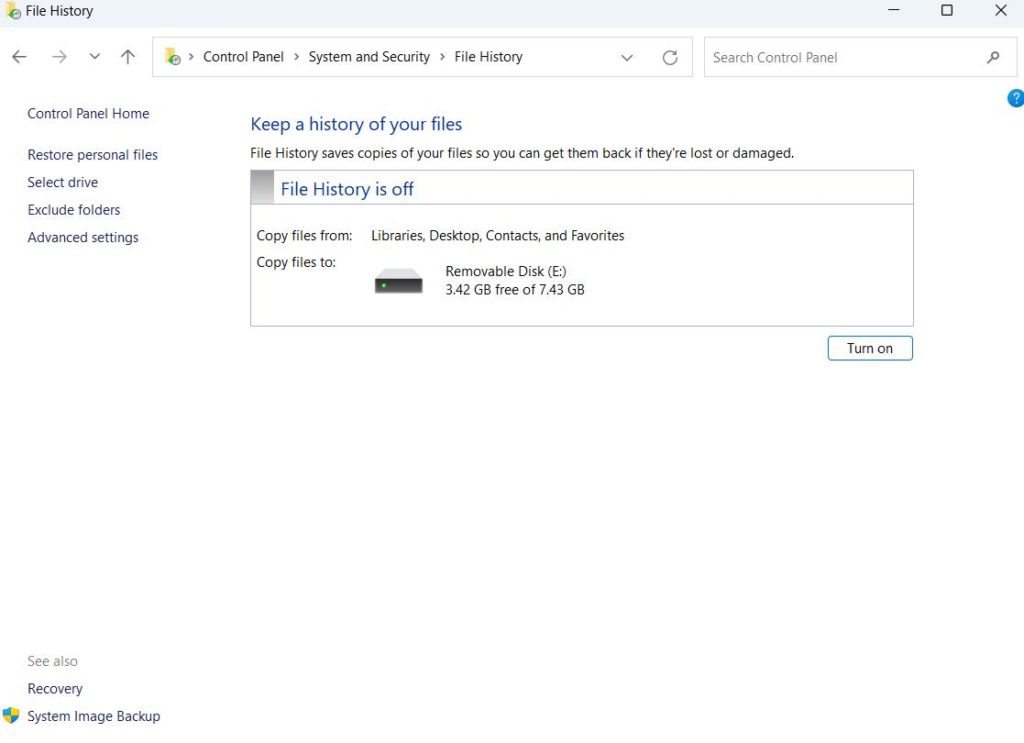Expand chevron after Control Panel breadcrumb

click(x=296, y=57)
